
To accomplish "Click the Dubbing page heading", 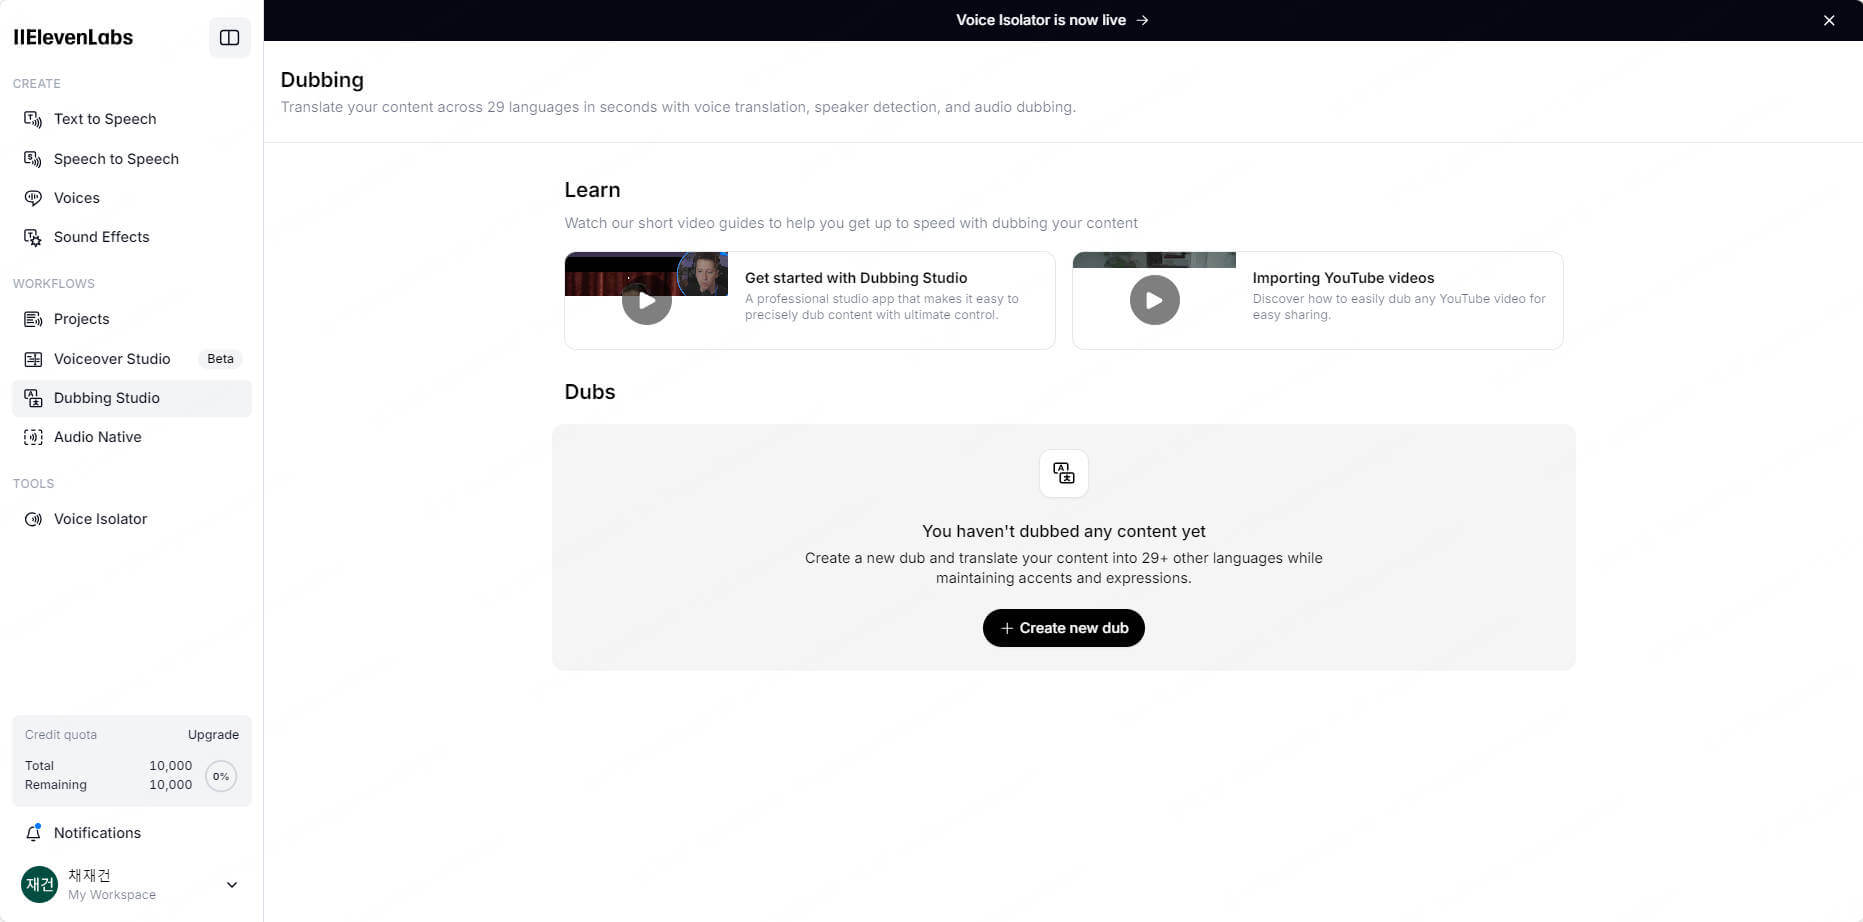I will click(322, 80).
